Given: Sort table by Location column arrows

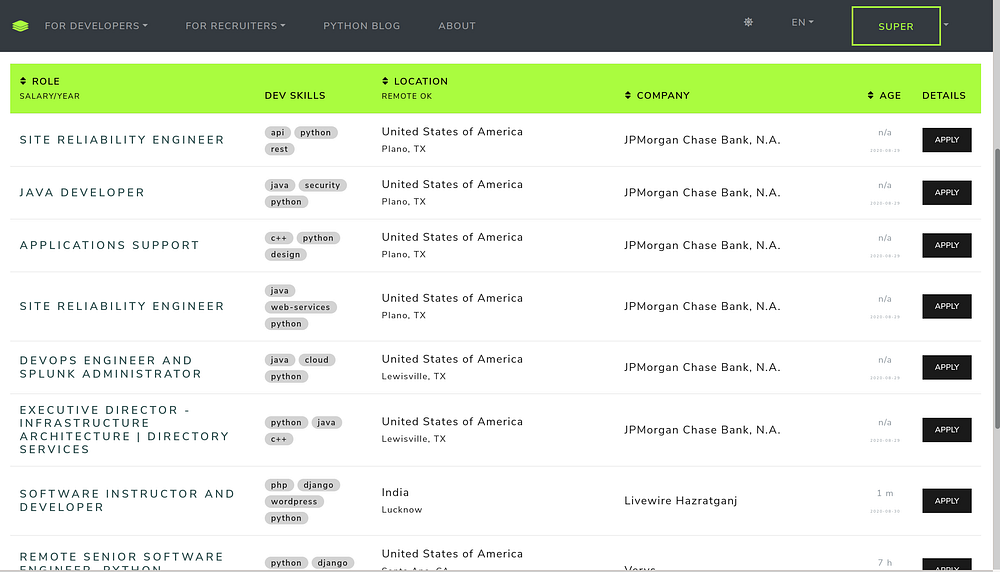Looking at the screenshot, I should 385,81.
